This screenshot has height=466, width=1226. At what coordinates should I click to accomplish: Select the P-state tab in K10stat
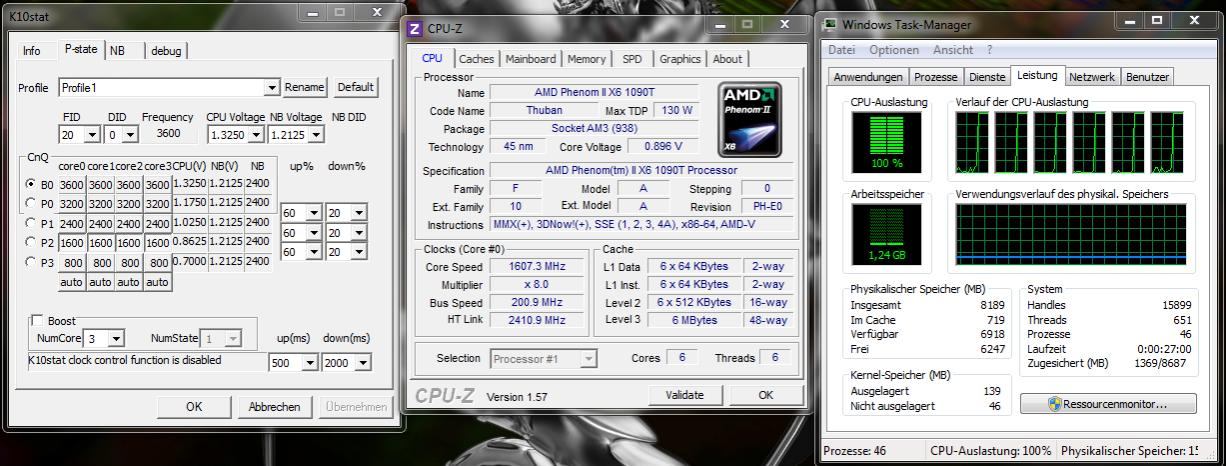[x=81, y=48]
